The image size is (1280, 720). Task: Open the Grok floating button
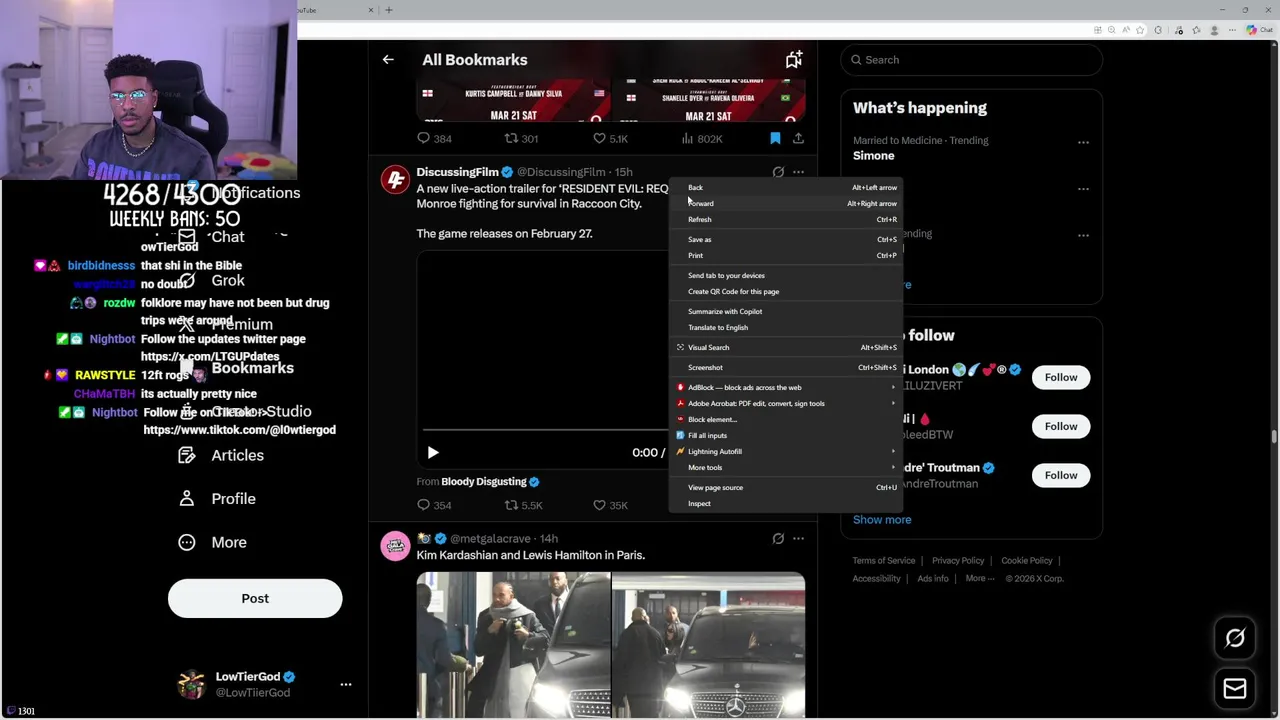[1235, 638]
